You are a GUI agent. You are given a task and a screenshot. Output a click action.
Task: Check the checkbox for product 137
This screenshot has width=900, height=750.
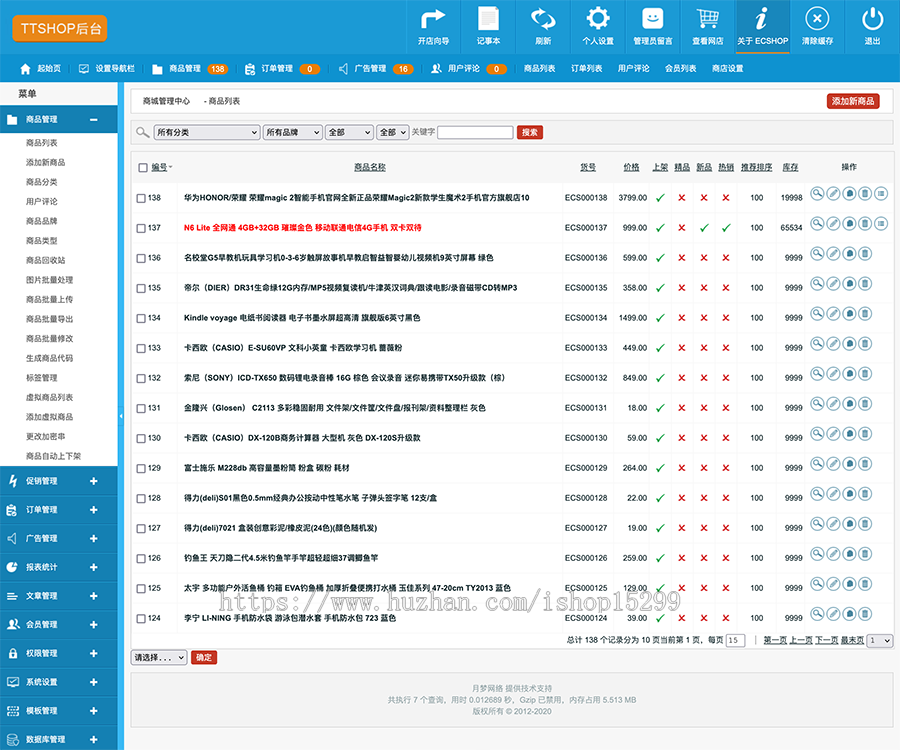click(141, 228)
